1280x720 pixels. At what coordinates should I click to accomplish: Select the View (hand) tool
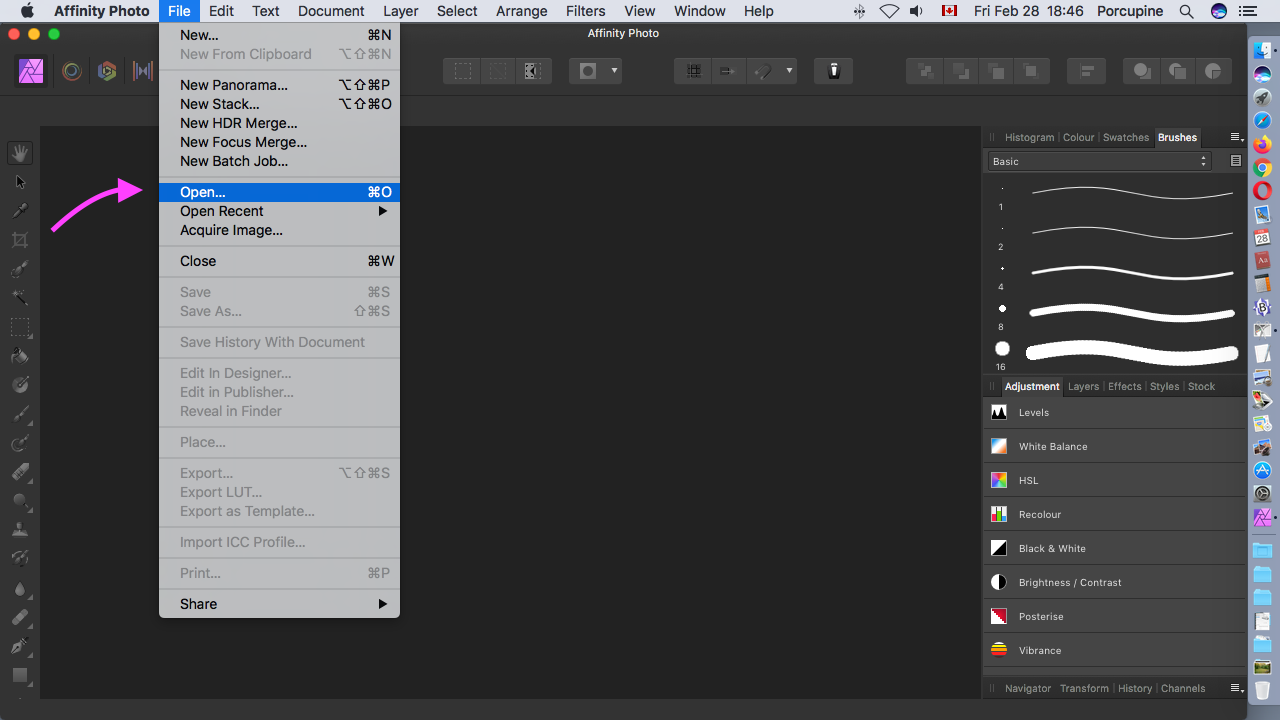20,153
